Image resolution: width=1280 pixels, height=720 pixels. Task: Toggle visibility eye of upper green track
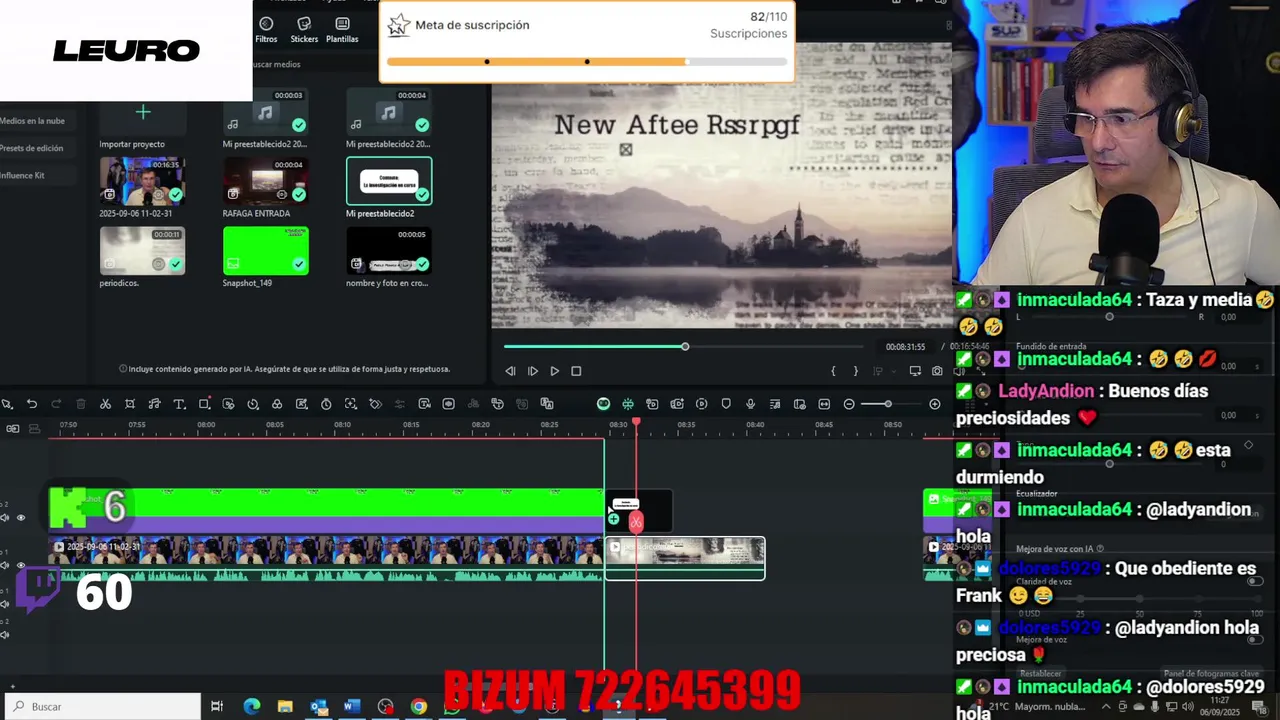coord(21,518)
